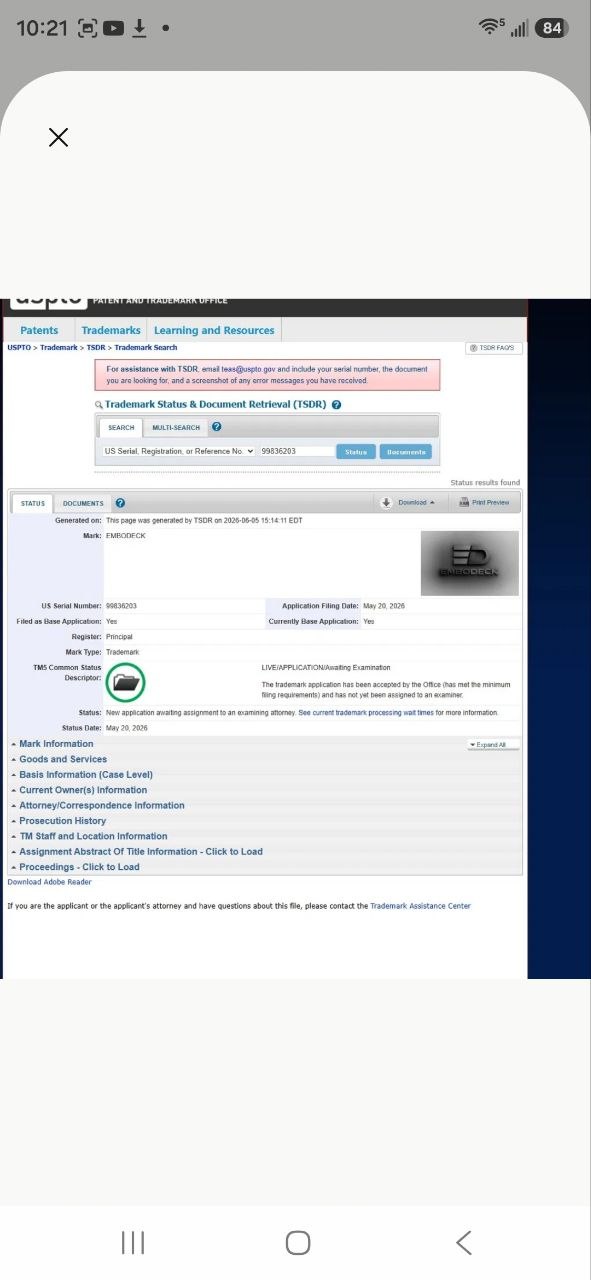The width and height of the screenshot is (591, 1280).
Task: Close the image viewer with the X
Action: (x=58, y=138)
